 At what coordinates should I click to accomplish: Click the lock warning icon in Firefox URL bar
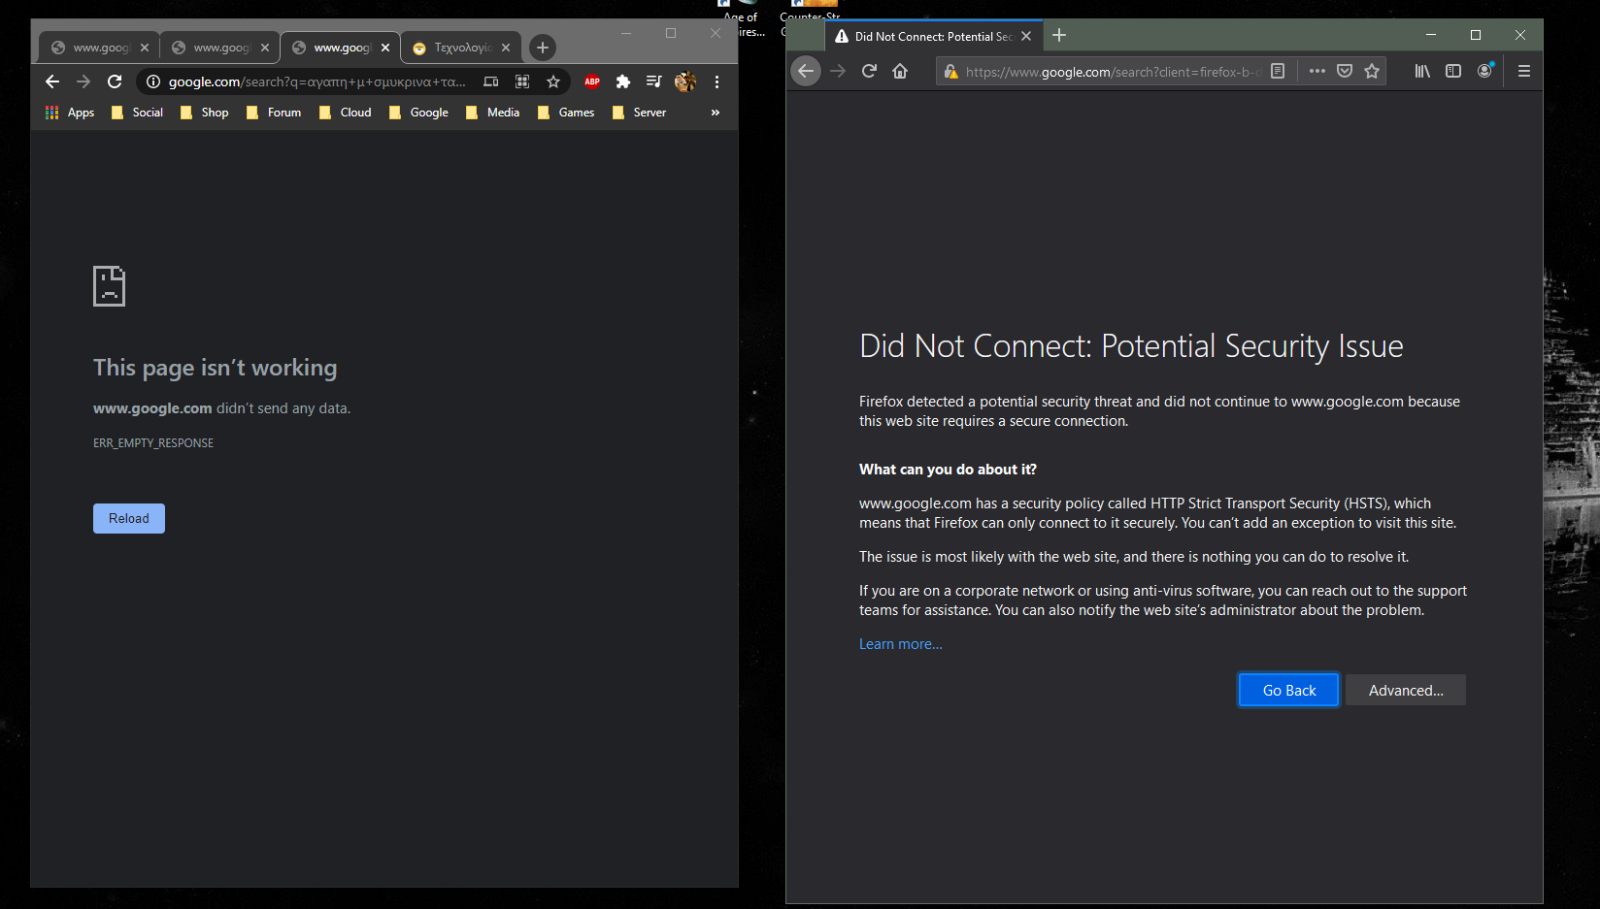coord(951,72)
